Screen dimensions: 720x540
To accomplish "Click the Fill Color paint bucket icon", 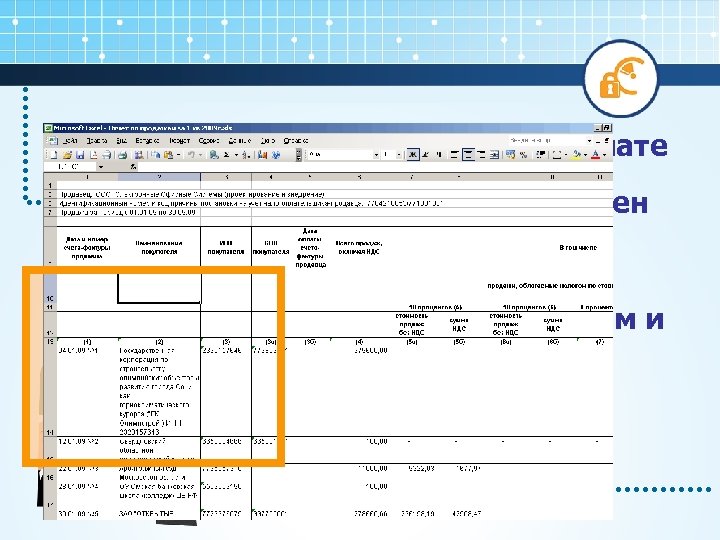I will point(577,154).
